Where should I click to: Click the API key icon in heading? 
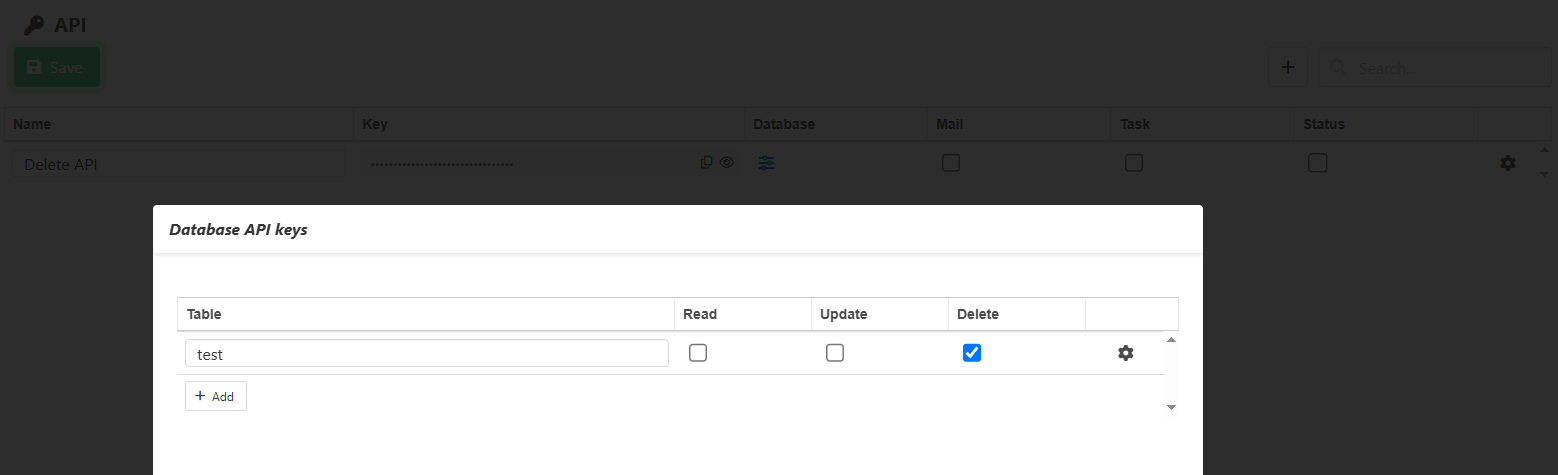pyautogui.click(x=34, y=26)
